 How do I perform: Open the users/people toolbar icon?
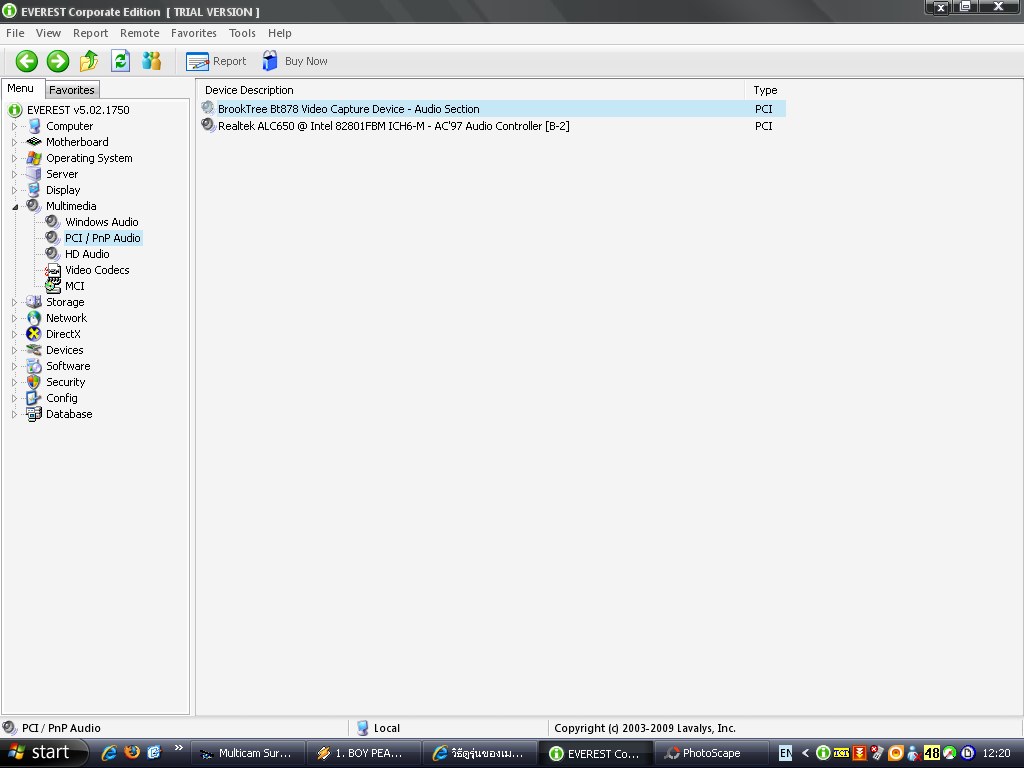point(152,61)
